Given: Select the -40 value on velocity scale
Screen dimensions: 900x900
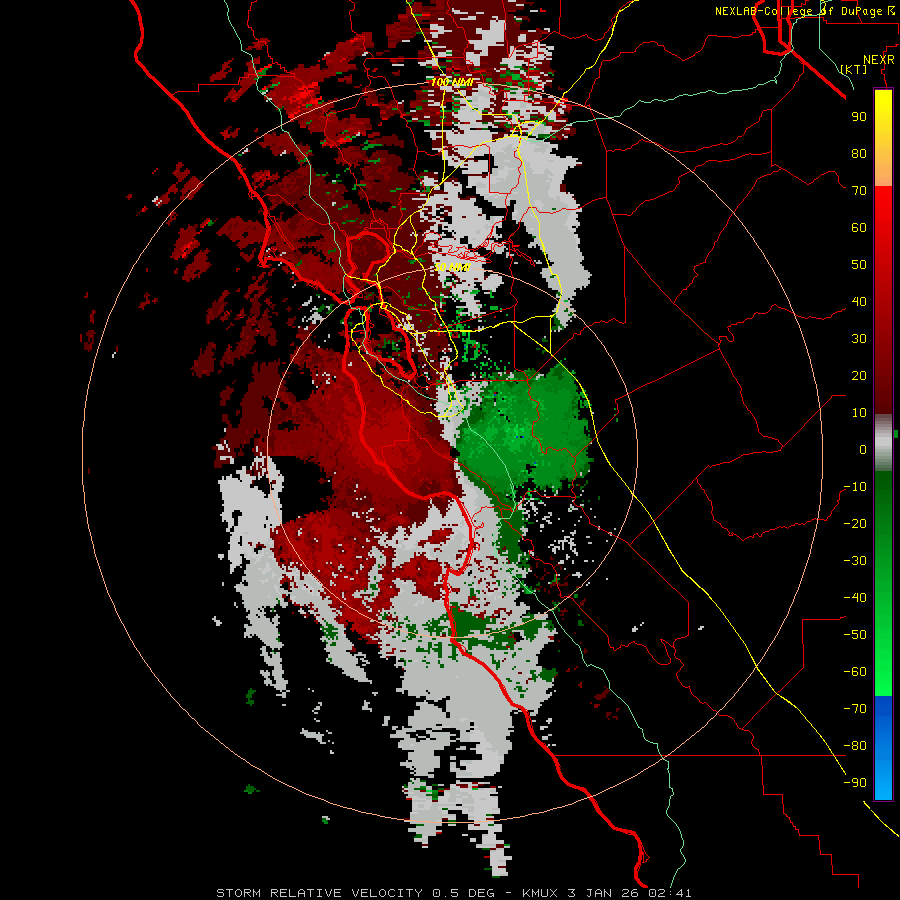Looking at the screenshot, I should click(x=855, y=598).
